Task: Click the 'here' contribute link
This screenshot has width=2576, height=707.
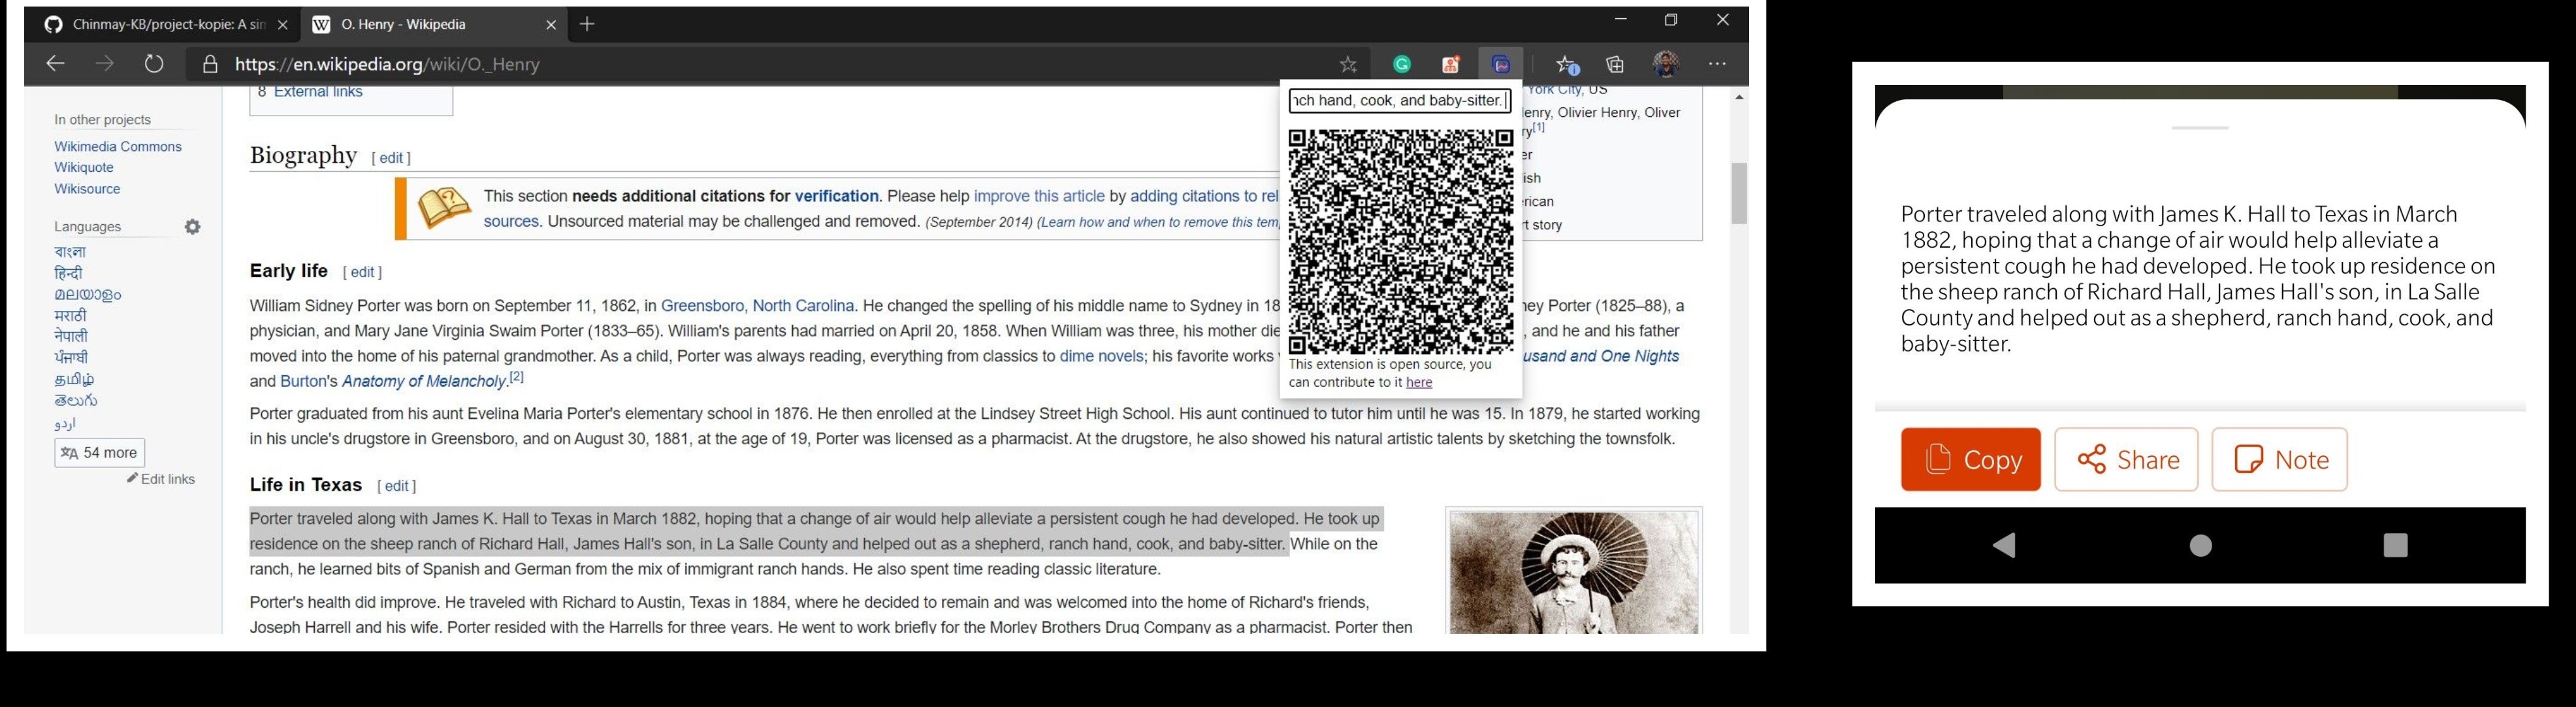Action: click(x=1418, y=382)
